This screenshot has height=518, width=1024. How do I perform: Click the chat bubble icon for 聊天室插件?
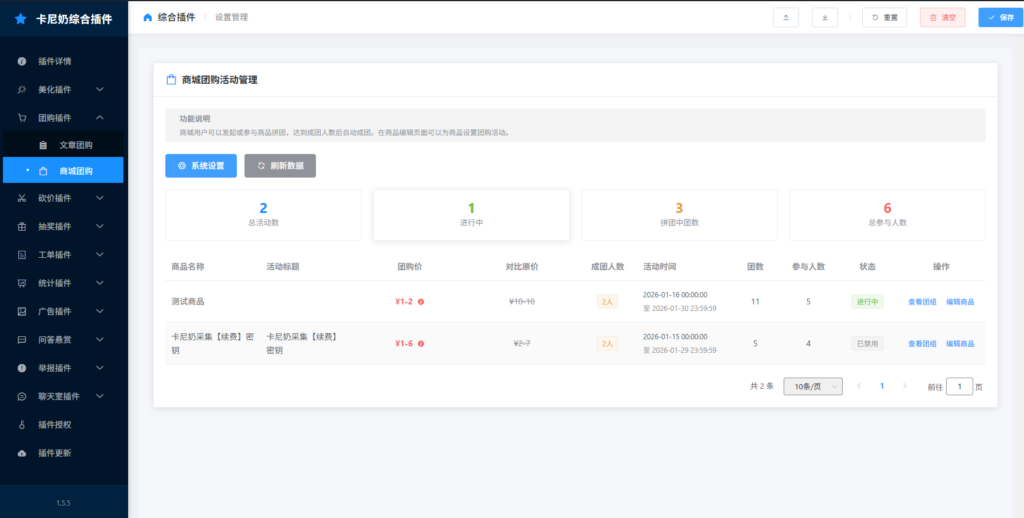click(22, 397)
